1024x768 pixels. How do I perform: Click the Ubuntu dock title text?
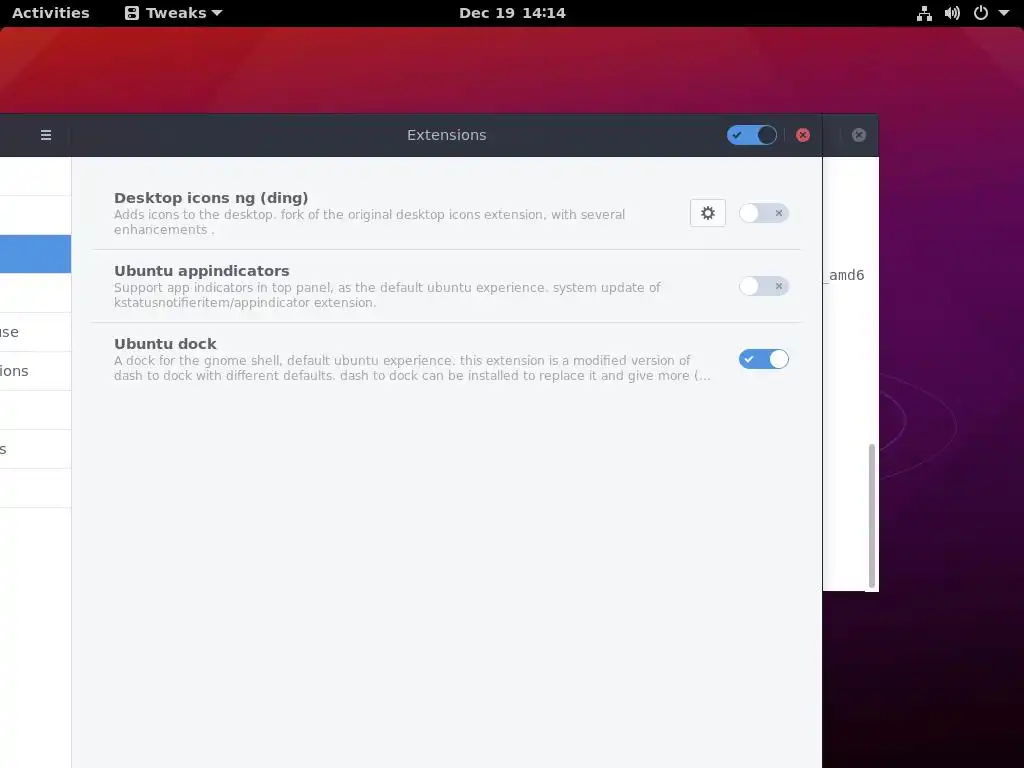point(165,344)
